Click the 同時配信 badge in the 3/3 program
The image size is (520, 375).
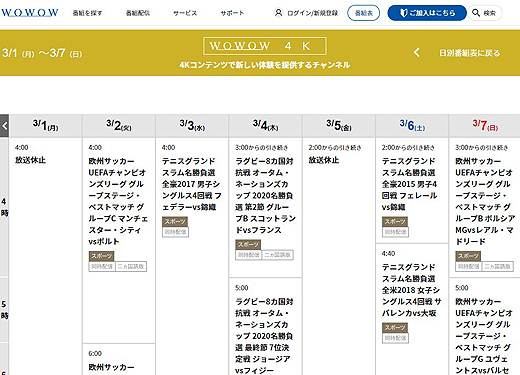coord(175,232)
